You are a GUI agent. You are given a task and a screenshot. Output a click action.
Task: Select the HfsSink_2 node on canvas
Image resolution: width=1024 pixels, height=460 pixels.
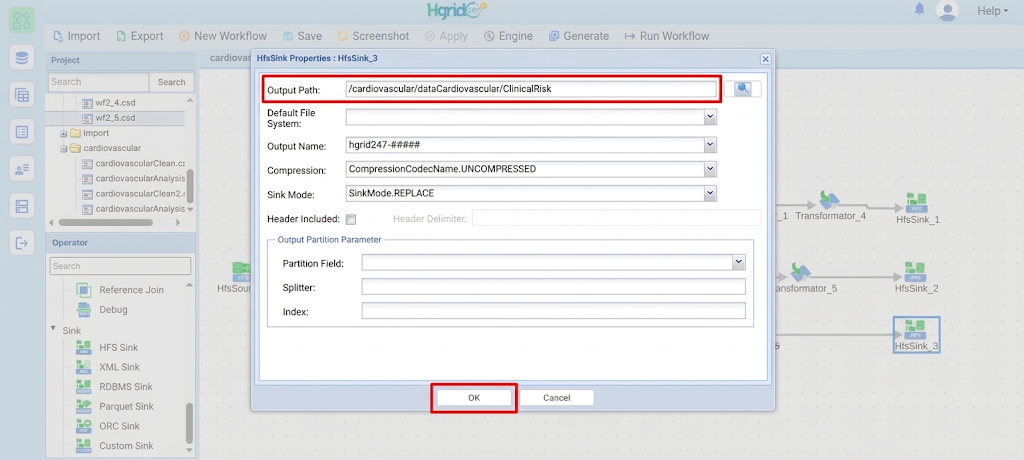point(916,277)
